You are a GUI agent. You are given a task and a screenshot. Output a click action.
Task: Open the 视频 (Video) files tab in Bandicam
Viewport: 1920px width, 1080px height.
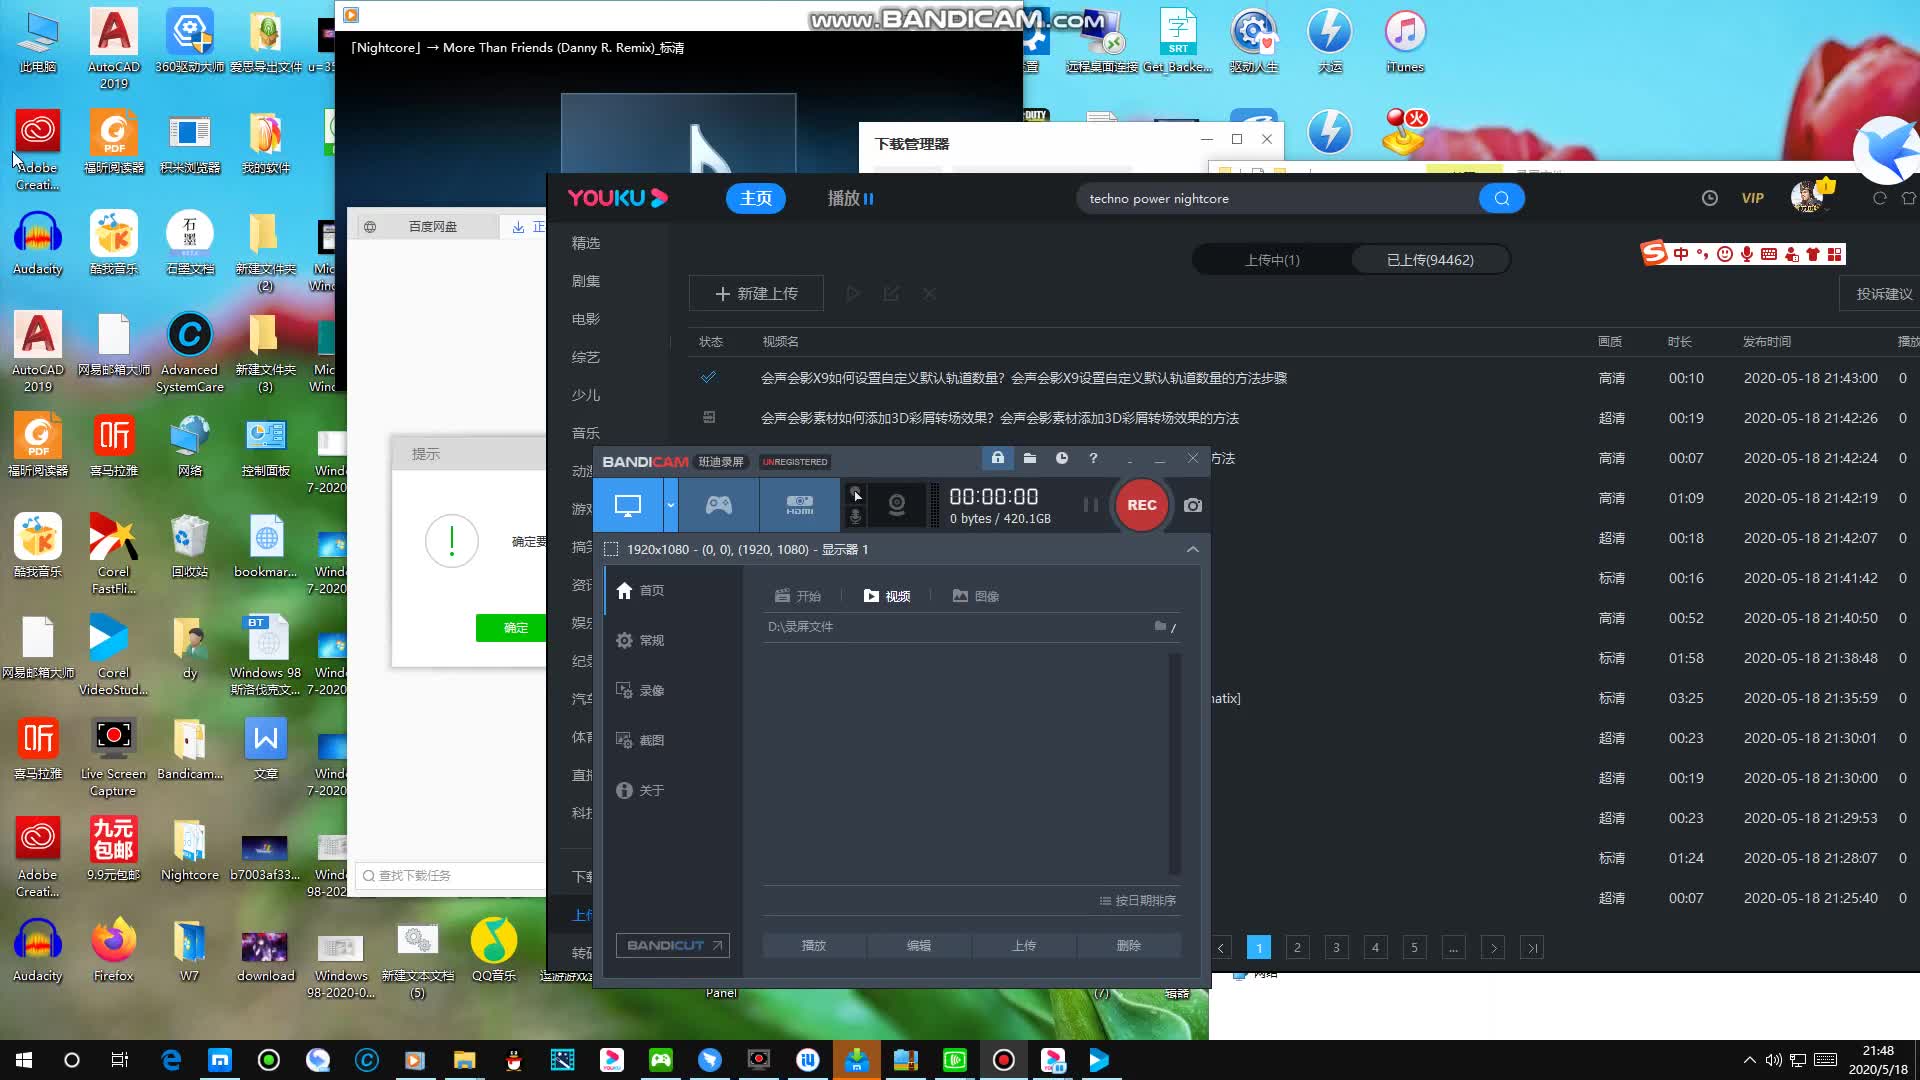(x=886, y=595)
